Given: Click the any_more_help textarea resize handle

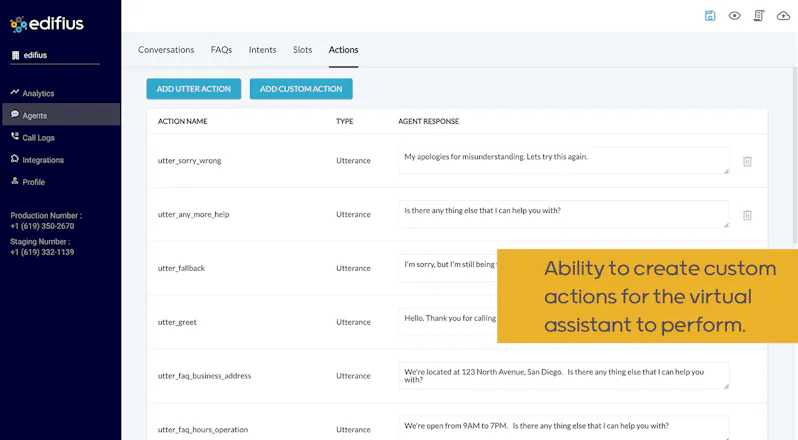Looking at the screenshot, I should tap(726, 225).
